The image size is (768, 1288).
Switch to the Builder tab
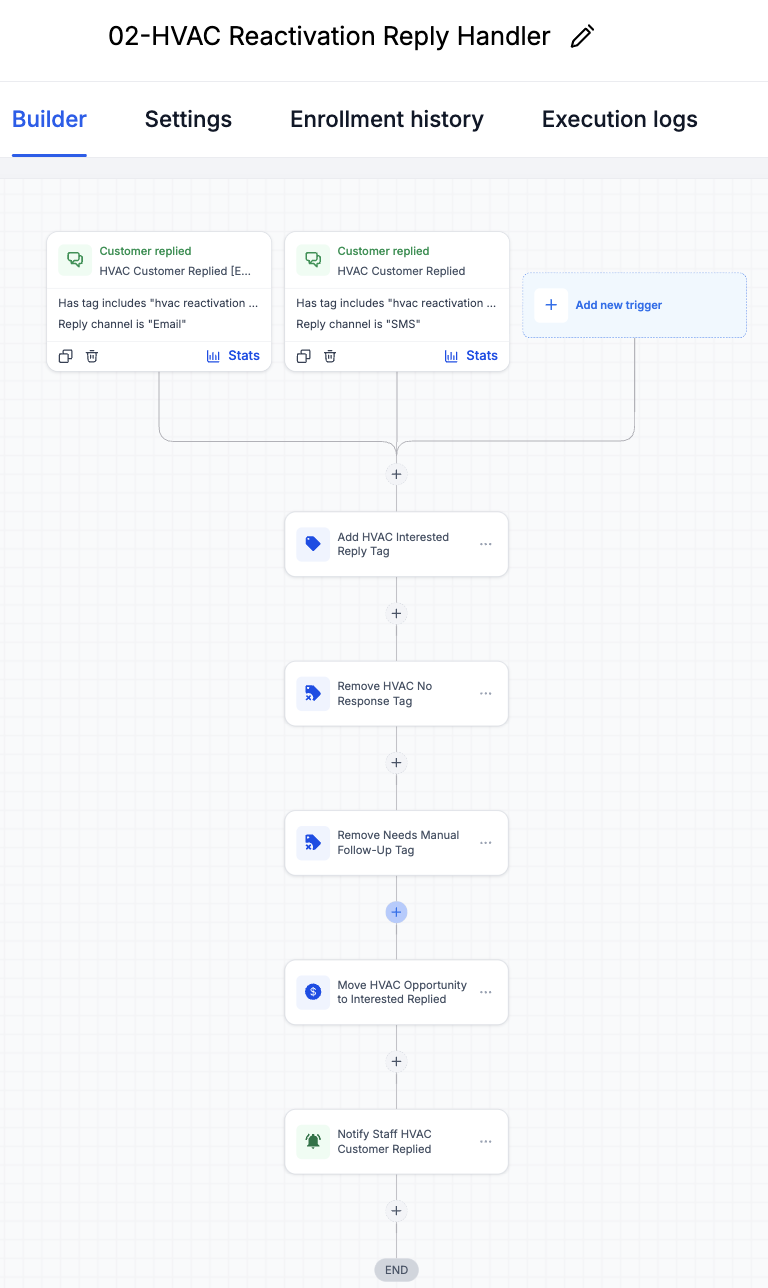tap(49, 120)
